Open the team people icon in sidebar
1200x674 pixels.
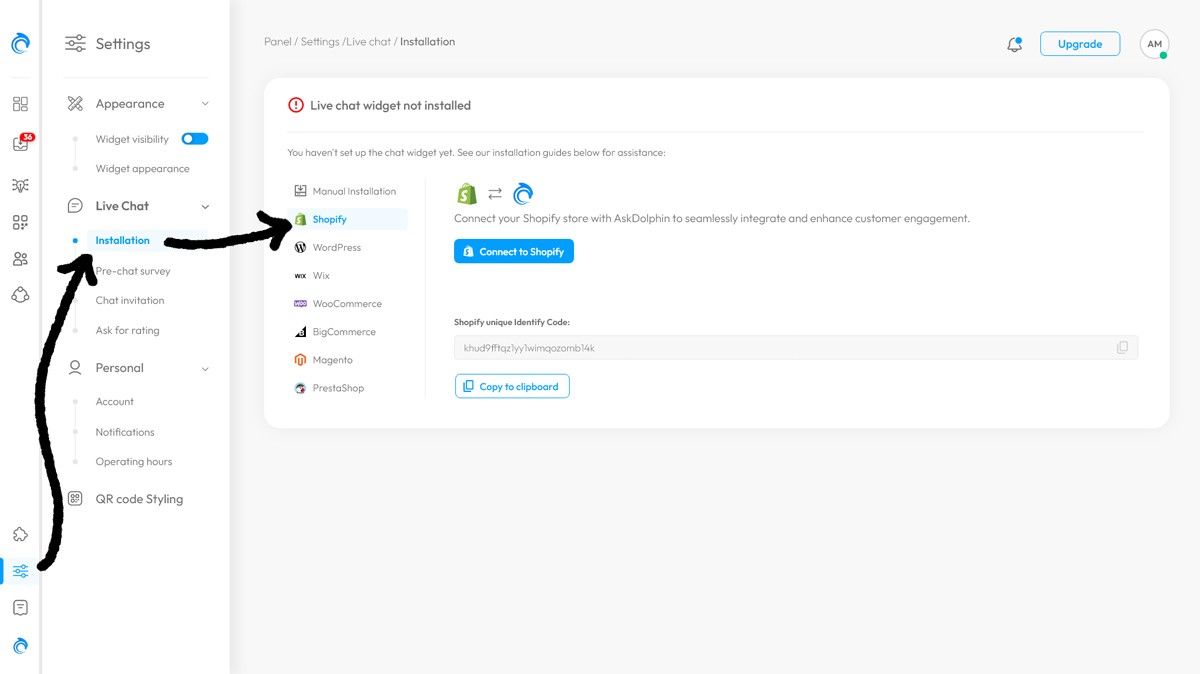click(20, 259)
